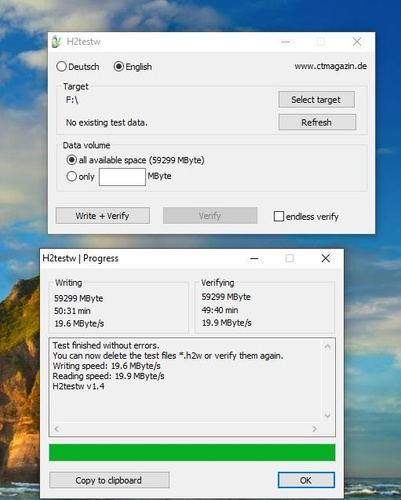
Task: Open the www.ctmagazin.de link
Action: point(330,66)
